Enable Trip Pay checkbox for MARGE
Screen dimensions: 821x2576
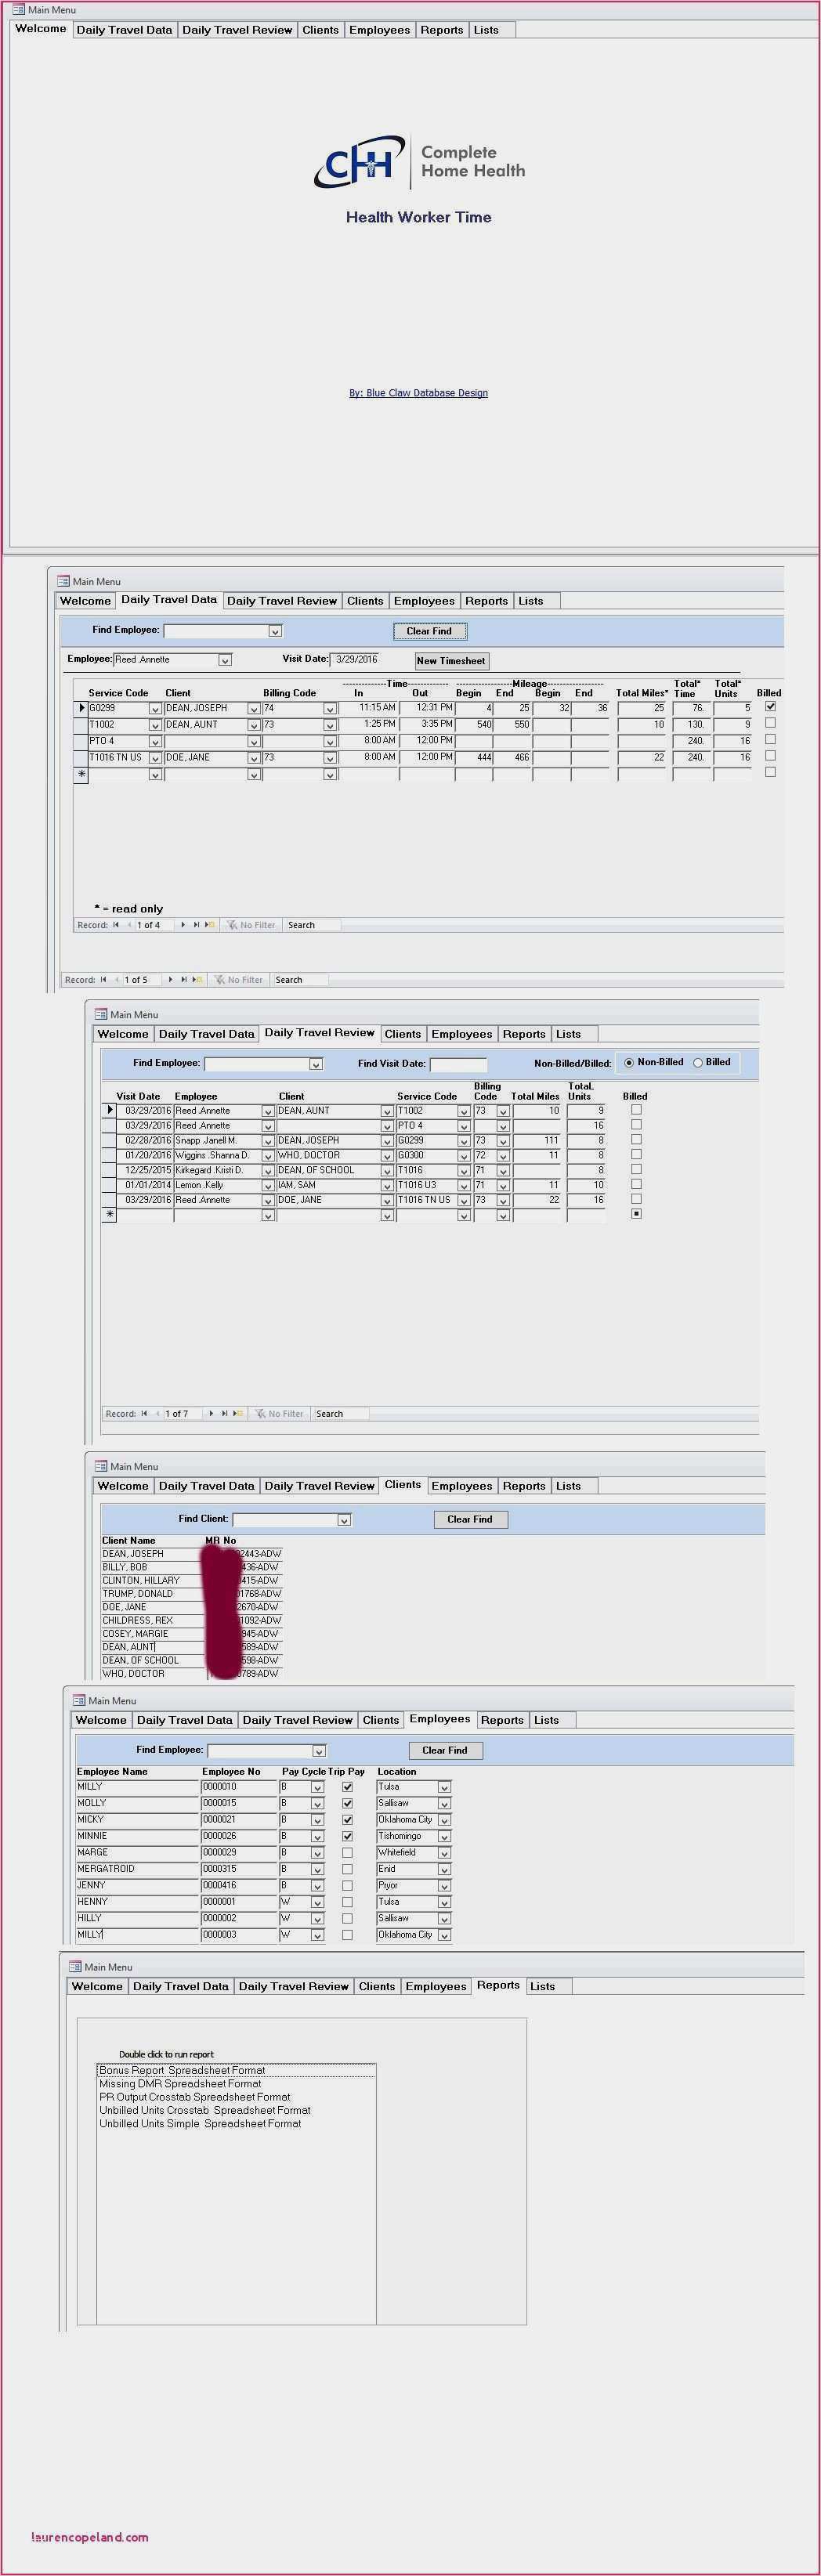pos(347,1852)
